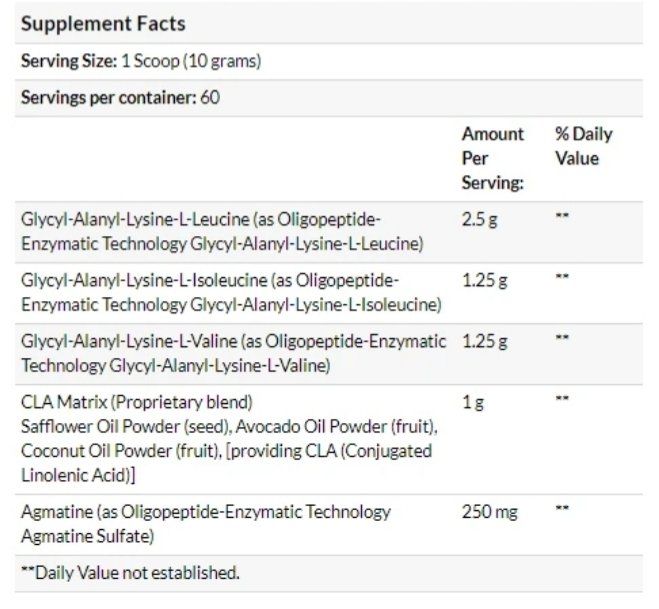
Task: Click the daily value asterisks in the CLA Matrix row
Action: pyautogui.click(x=562, y=400)
